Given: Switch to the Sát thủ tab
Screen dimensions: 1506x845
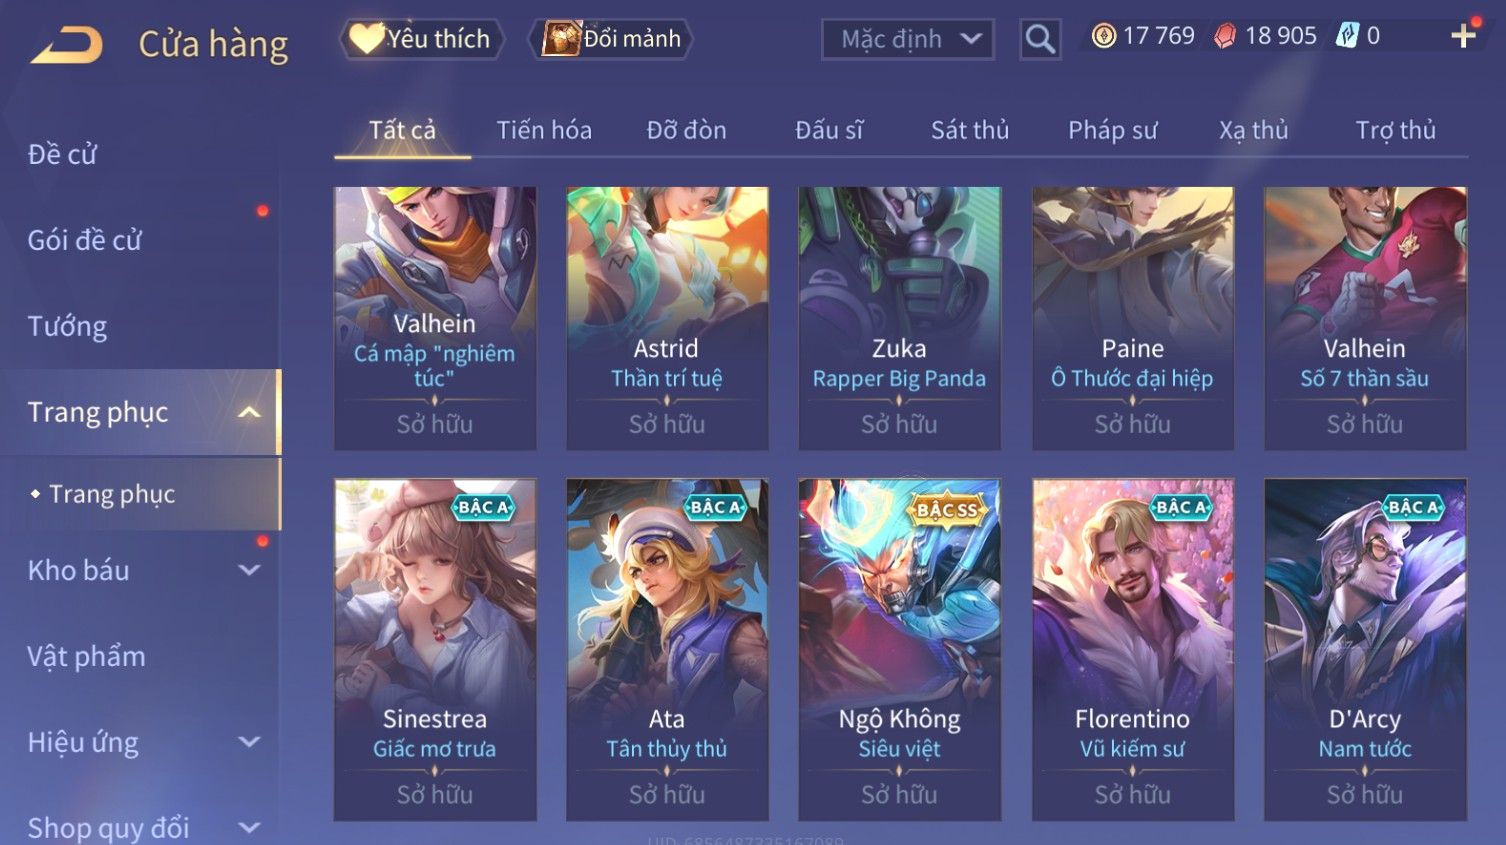Looking at the screenshot, I should (x=969, y=130).
